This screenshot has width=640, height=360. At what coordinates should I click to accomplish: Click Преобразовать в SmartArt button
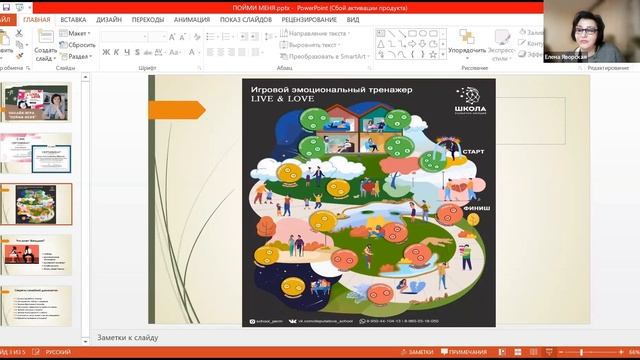tap(325, 56)
